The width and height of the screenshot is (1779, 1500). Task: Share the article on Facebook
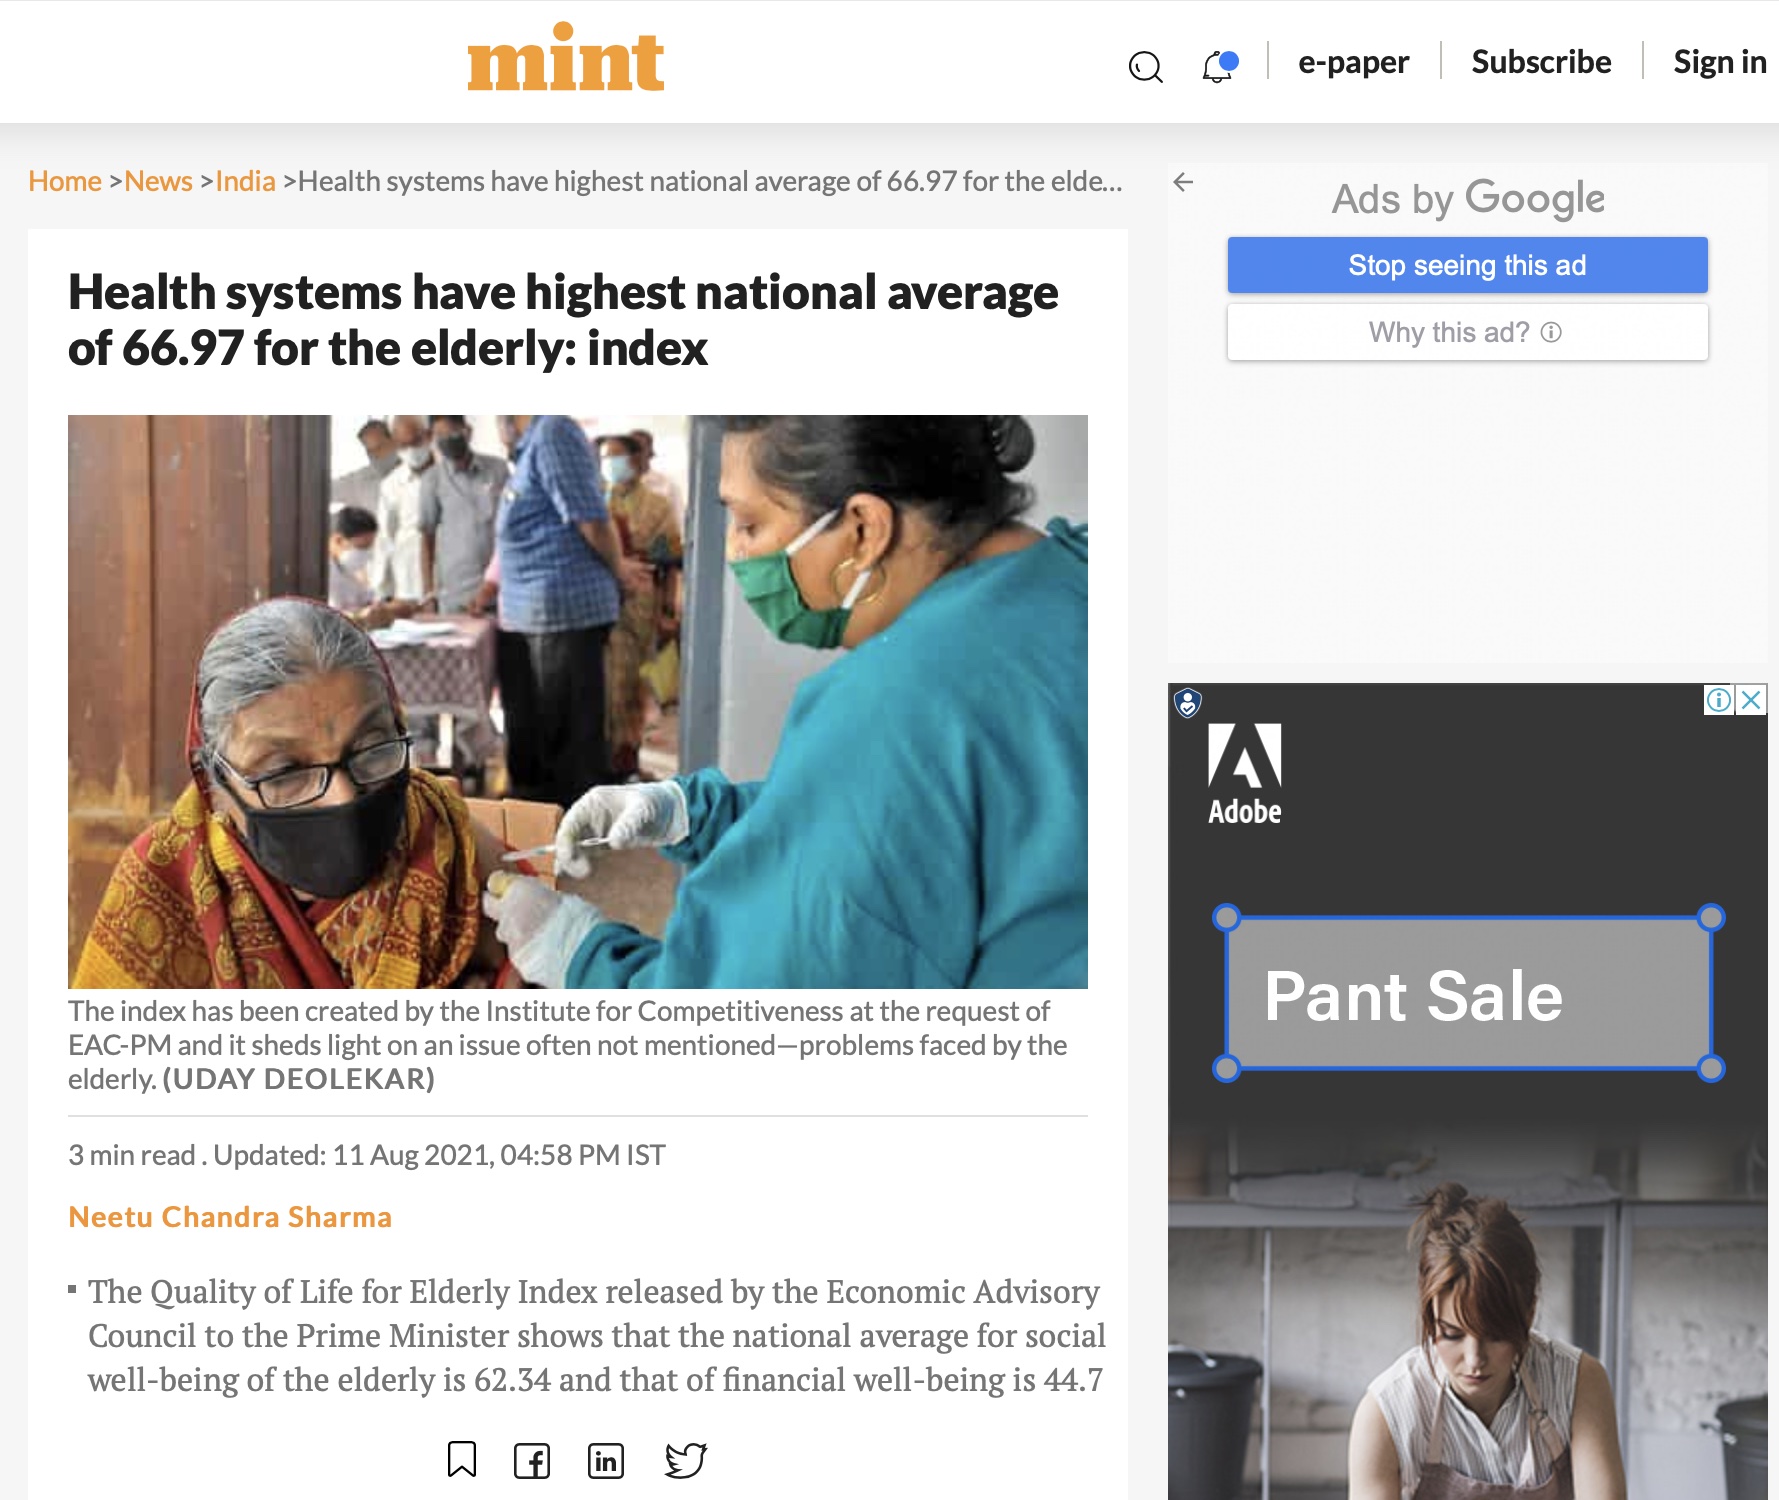(x=532, y=1461)
